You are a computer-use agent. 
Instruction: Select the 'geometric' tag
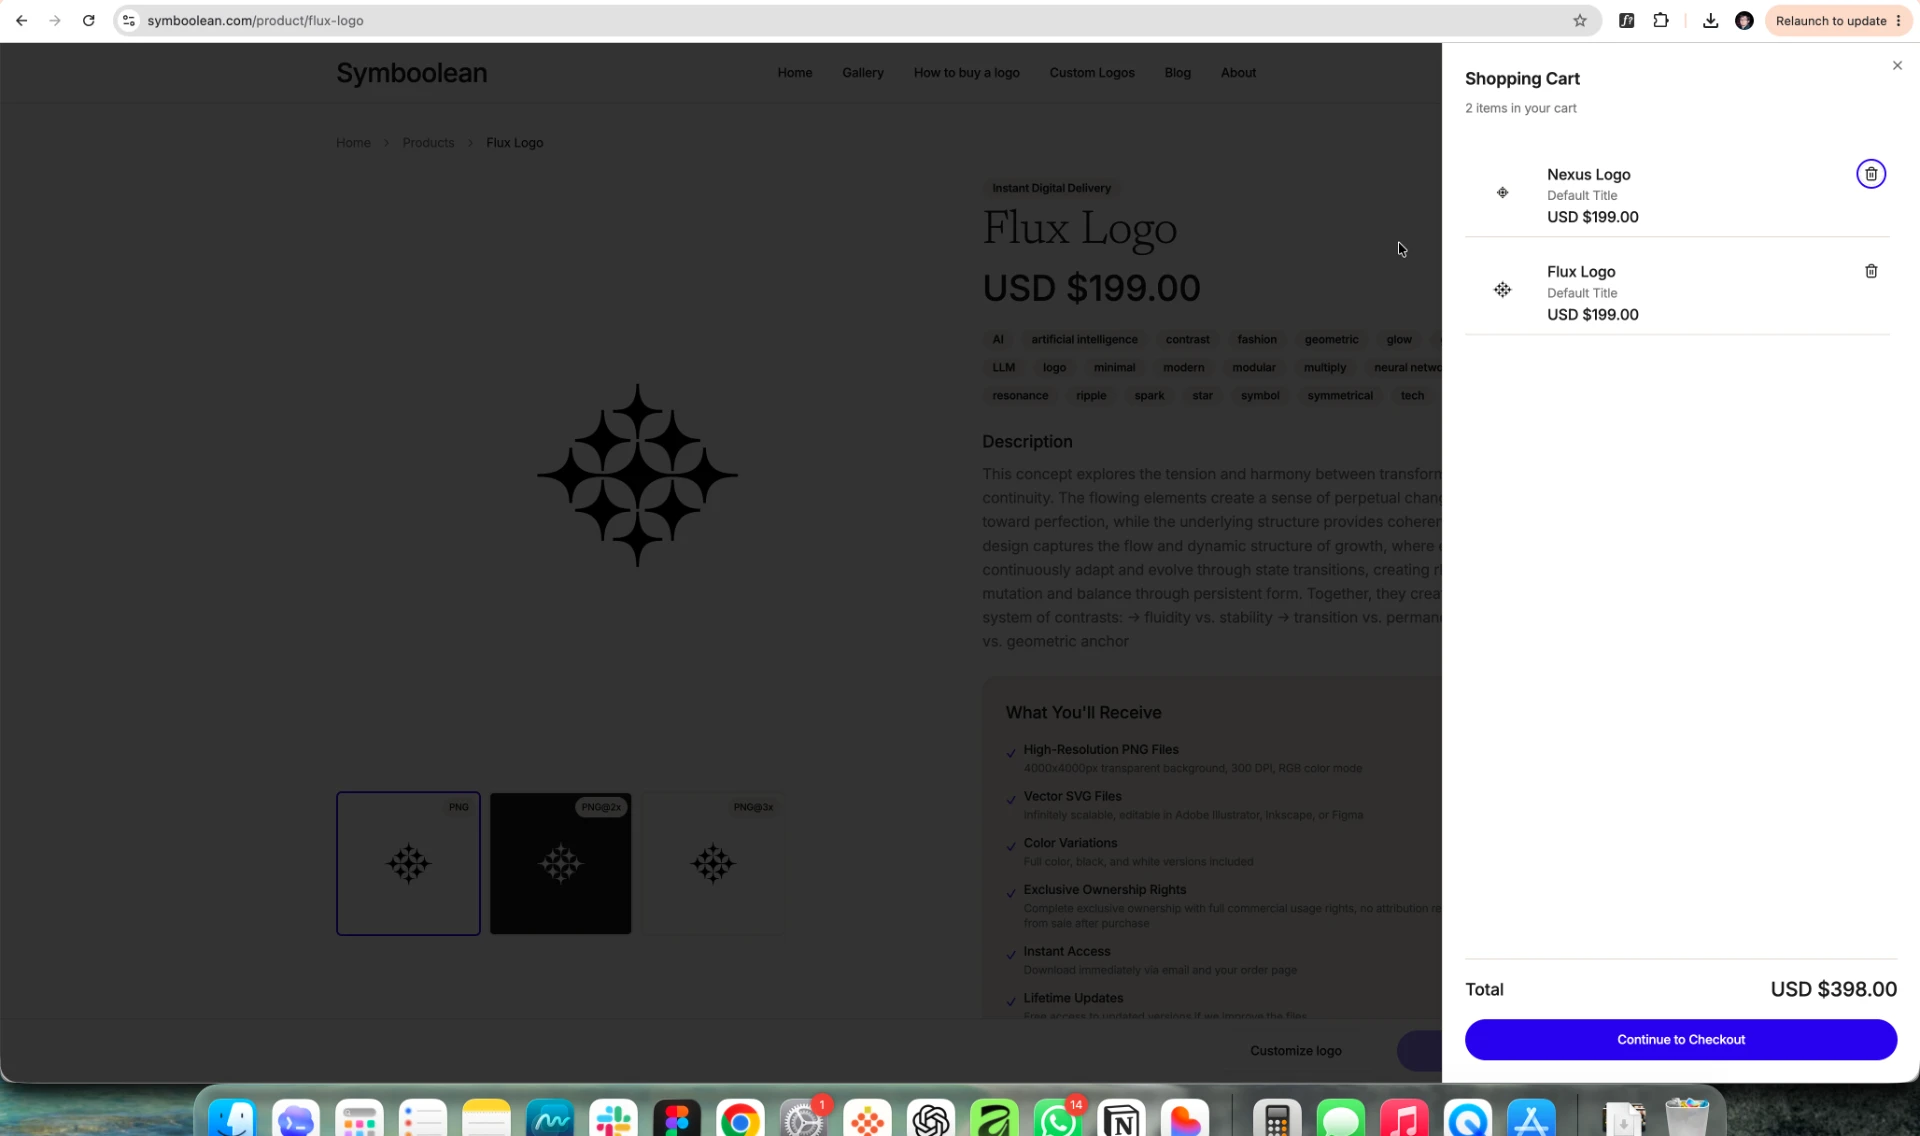tap(1331, 340)
